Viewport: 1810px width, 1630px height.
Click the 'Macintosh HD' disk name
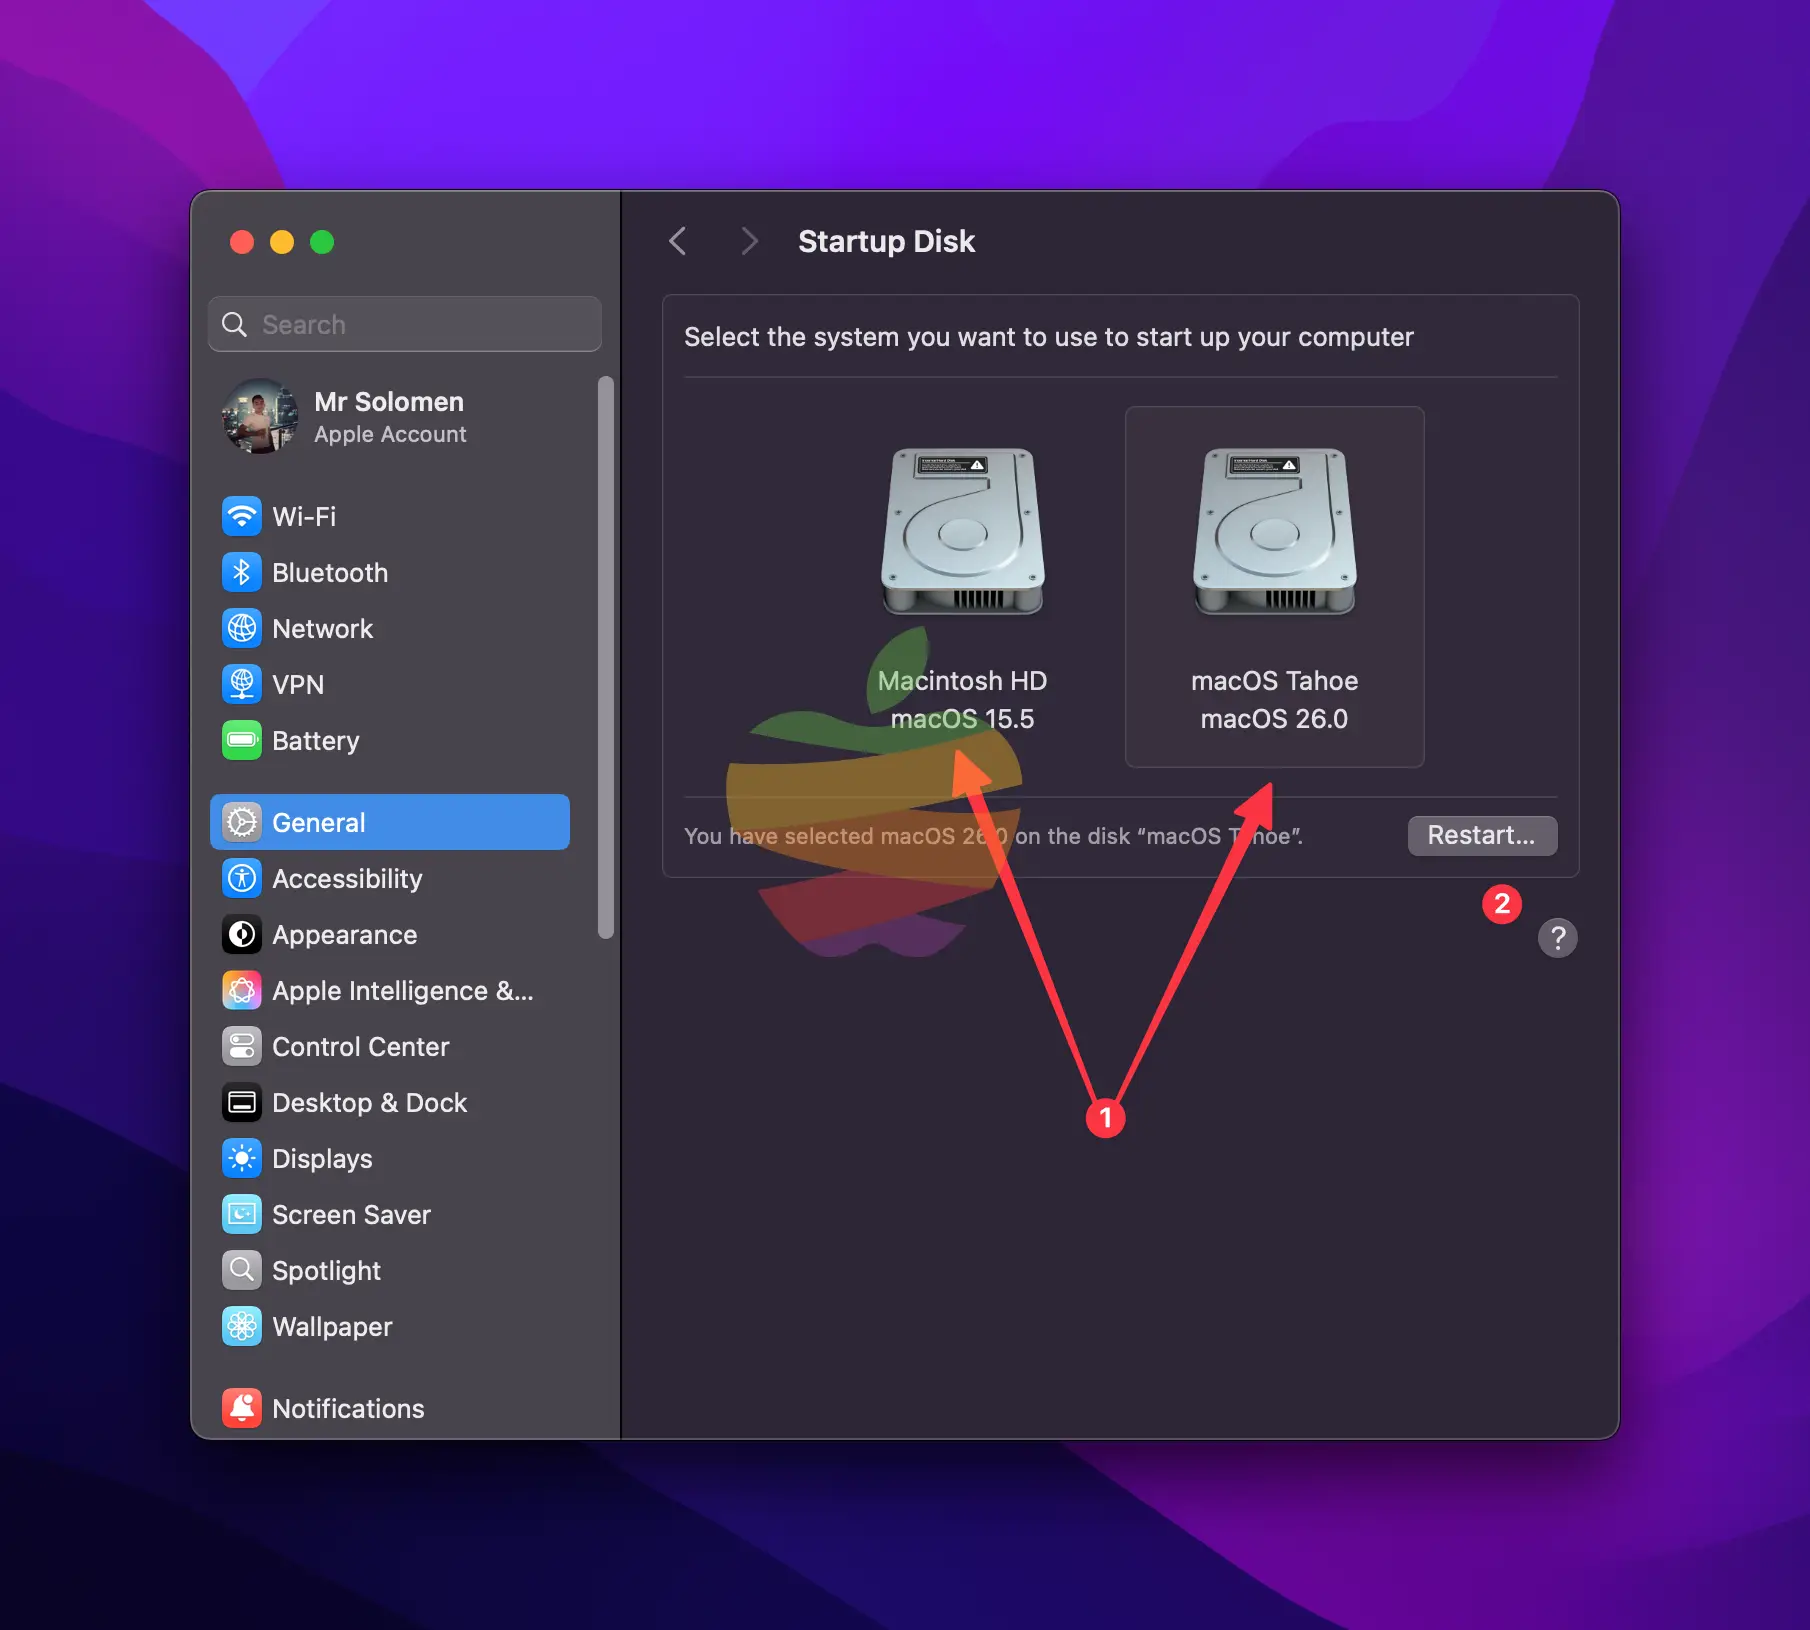coord(962,681)
